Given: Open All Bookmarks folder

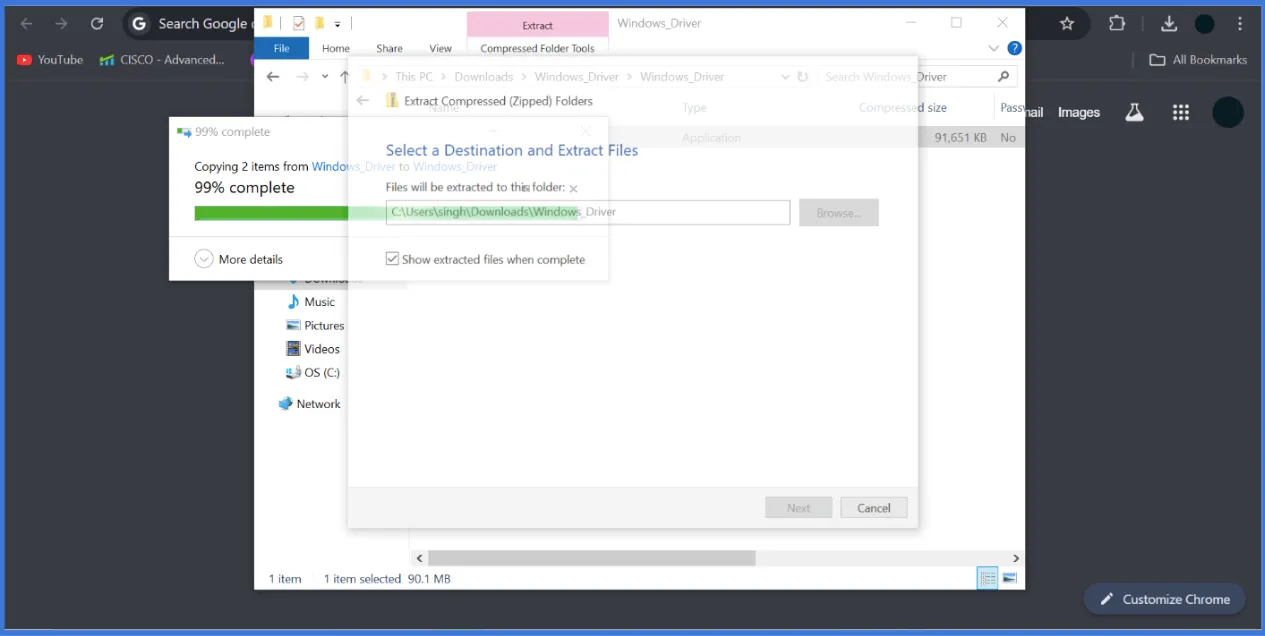Looking at the screenshot, I should (x=1198, y=60).
